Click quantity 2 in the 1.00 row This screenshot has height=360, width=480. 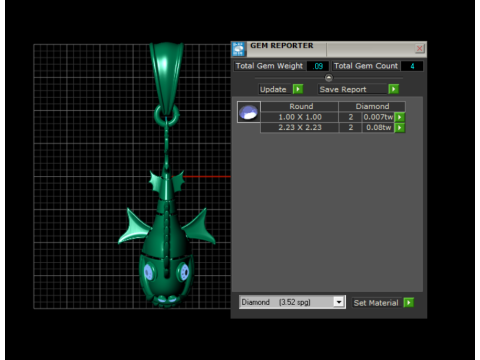tap(351, 117)
